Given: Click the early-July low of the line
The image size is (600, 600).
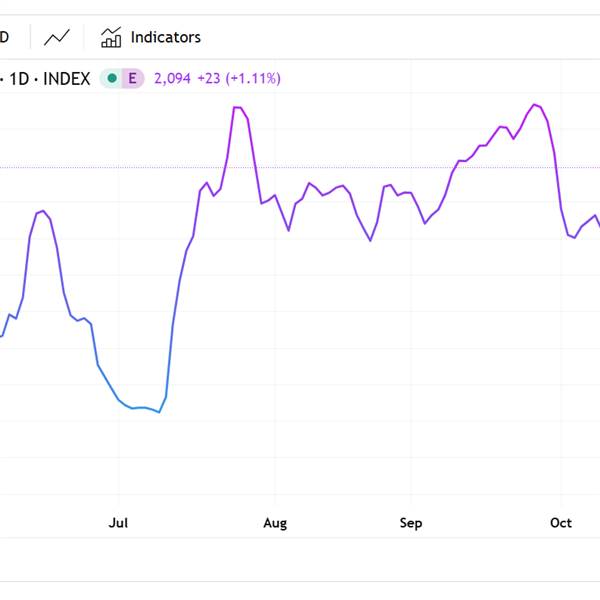Looking at the screenshot, I should [159, 412].
